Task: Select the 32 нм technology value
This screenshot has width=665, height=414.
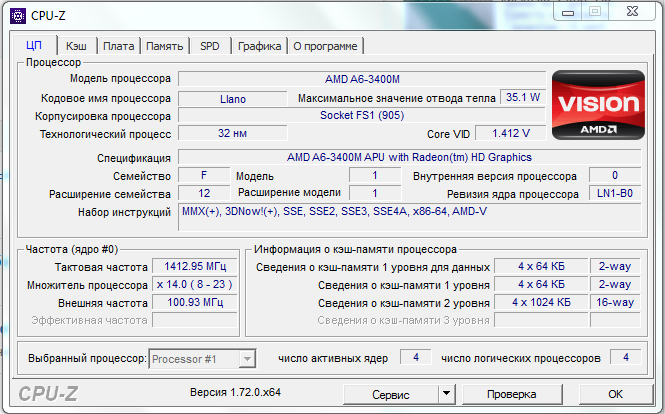Action: [x=232, y=133]
